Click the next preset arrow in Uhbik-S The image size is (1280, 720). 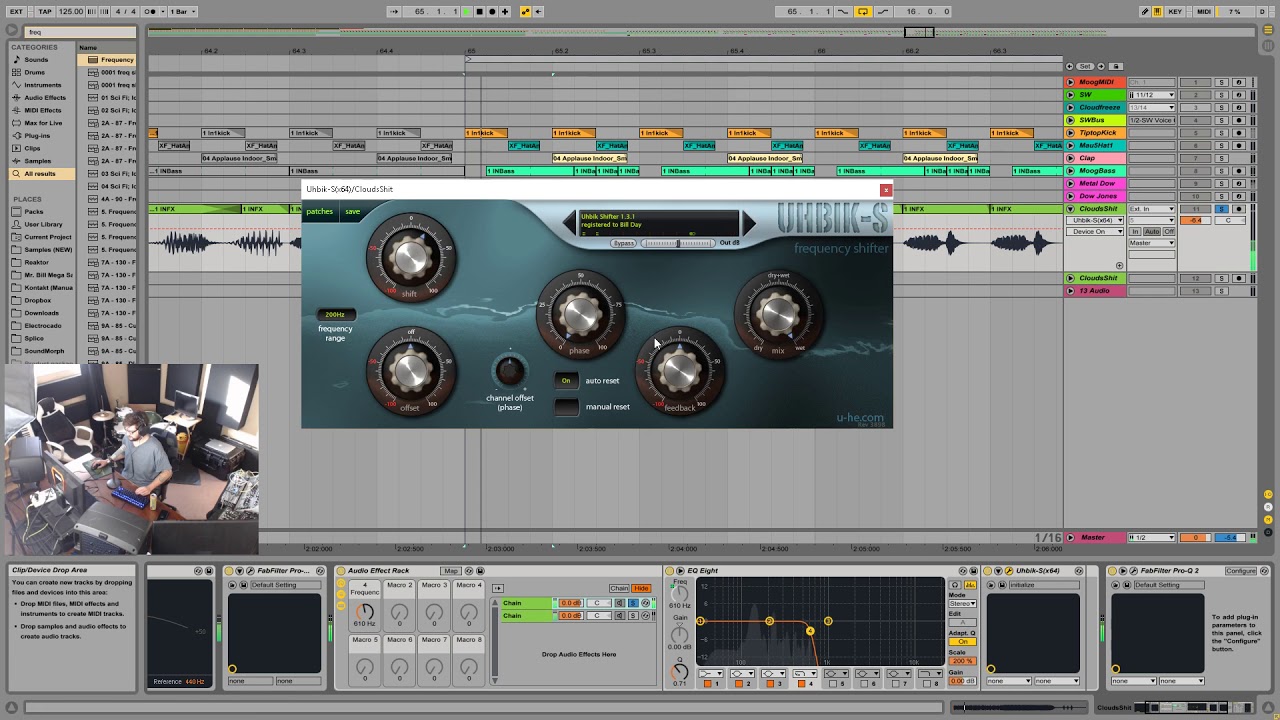tap(748, 222)
